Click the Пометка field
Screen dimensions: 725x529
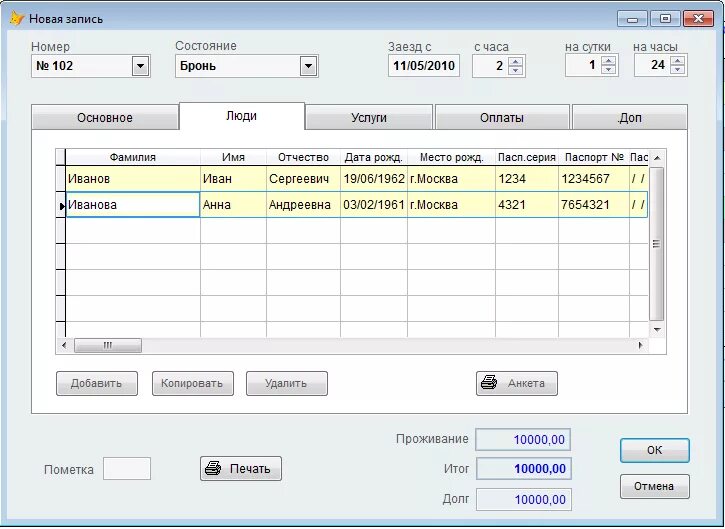(x=127, y=468)
